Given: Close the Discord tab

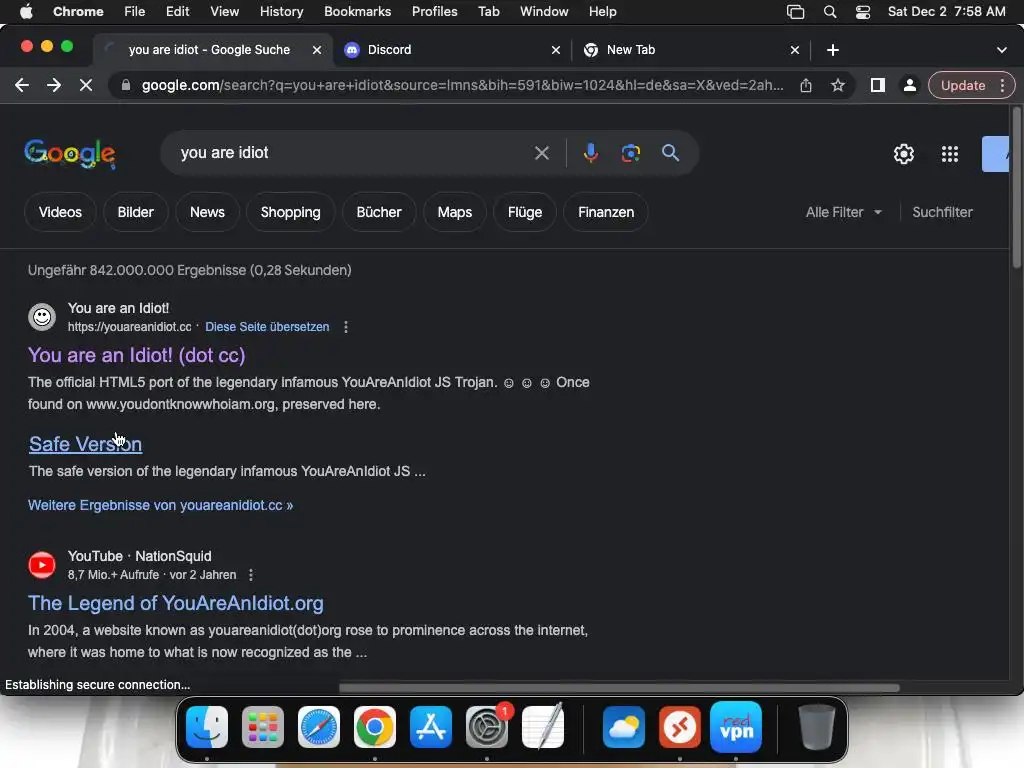Looking at the screenshot, I should [x=556, y=50].
